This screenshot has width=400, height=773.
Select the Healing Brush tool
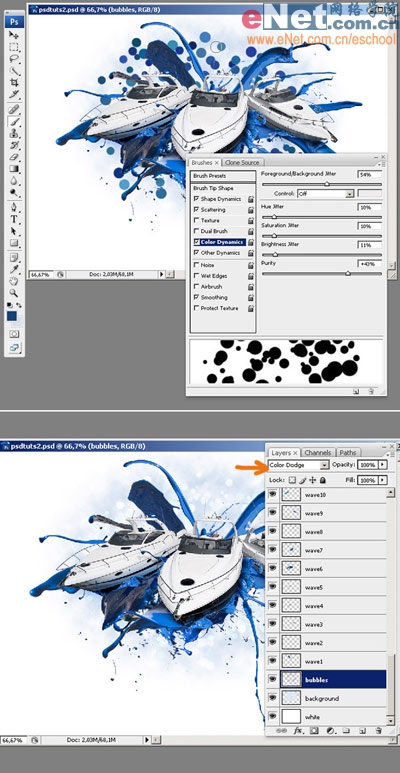click(x=14, y=109)
